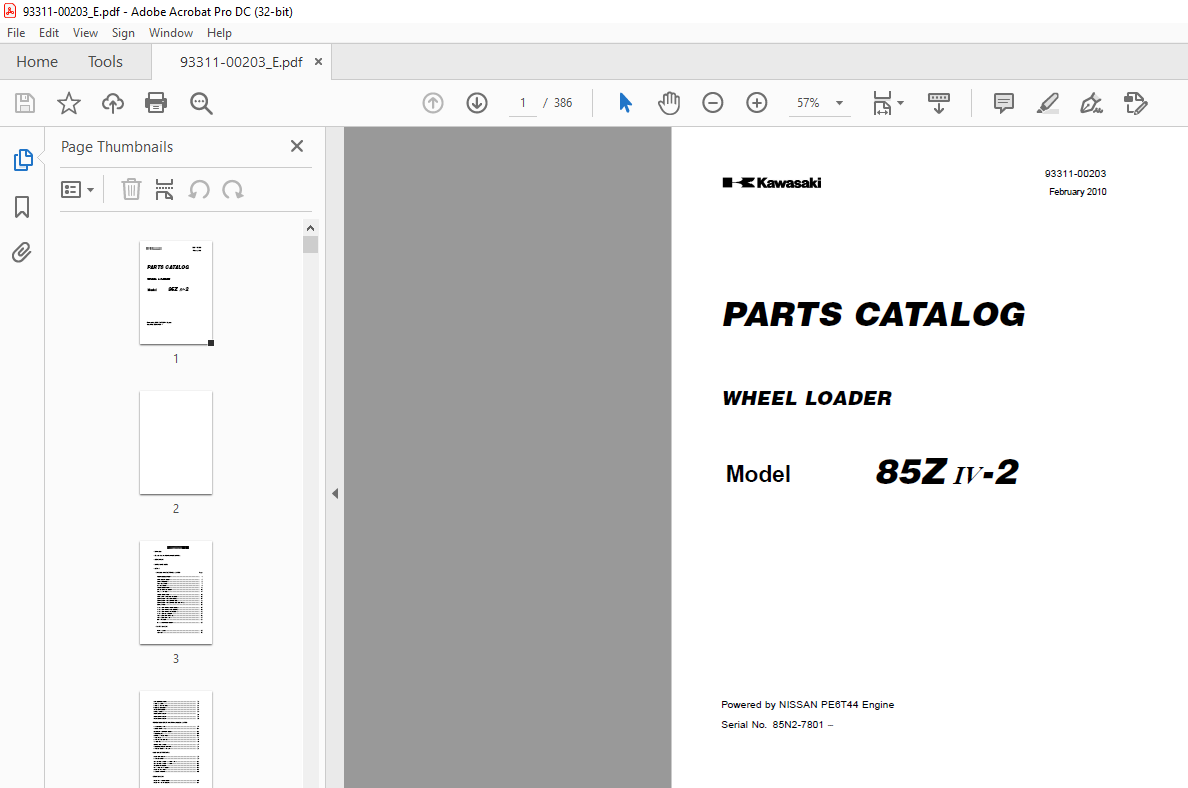
Task: Open the Bookmarks panel
Action: 22,207
